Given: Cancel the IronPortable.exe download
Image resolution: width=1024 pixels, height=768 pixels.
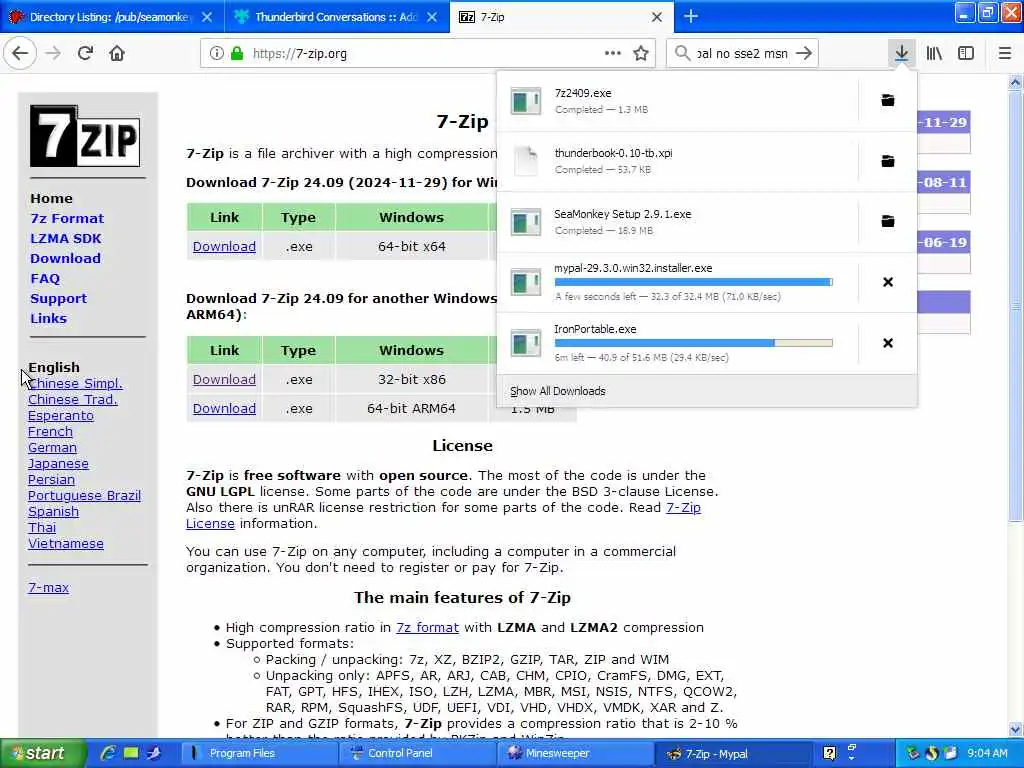Looking at the screenshot, I should coord(888,343).
